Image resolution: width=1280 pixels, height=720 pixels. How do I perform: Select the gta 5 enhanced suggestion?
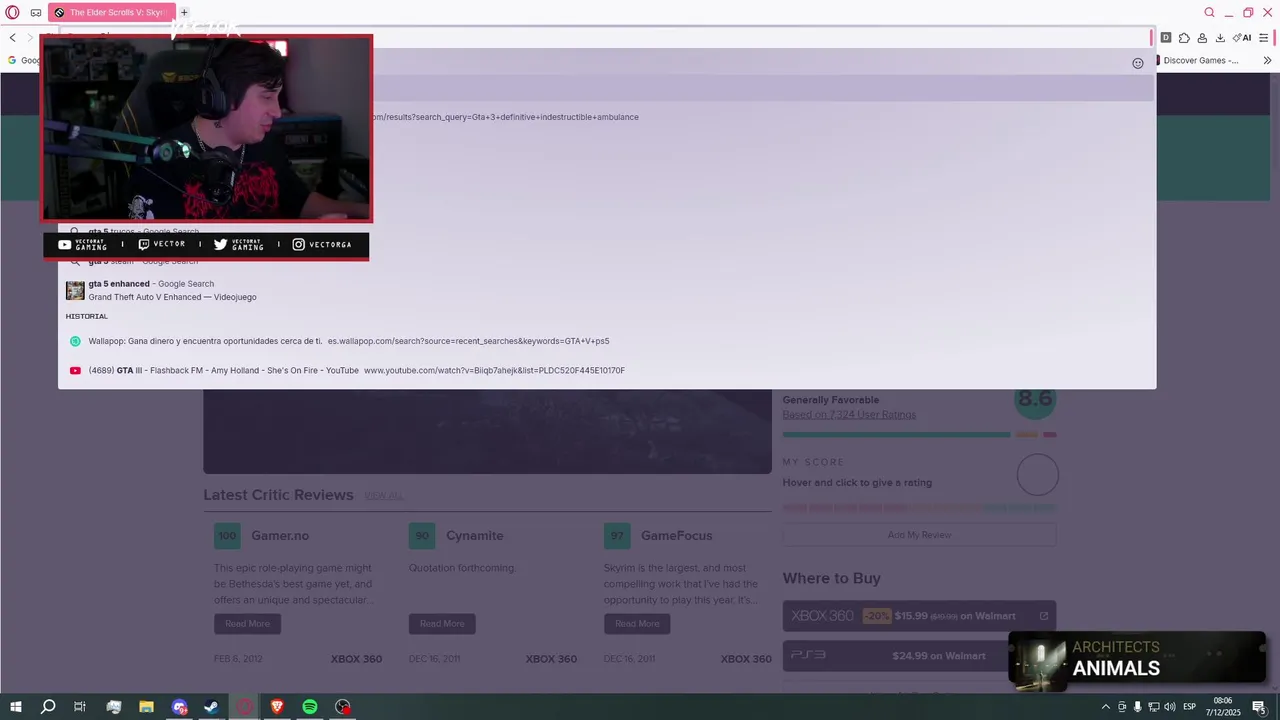point(606,290)
